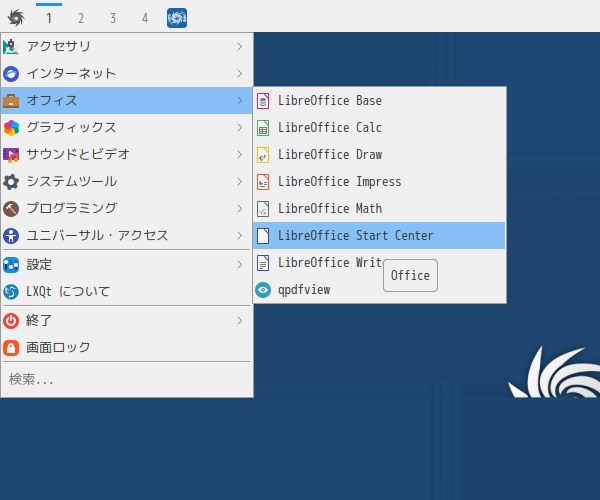Expand the システムツール submenu arrow
The image size is (600, 500).
click(240, 182)
